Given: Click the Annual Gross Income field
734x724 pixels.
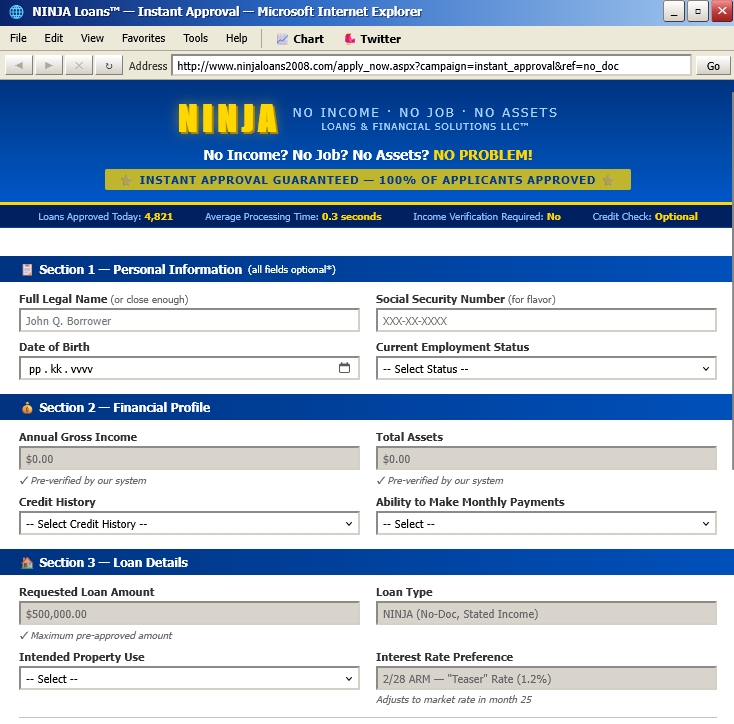Looking at the screenshot, I should (189, 459).
